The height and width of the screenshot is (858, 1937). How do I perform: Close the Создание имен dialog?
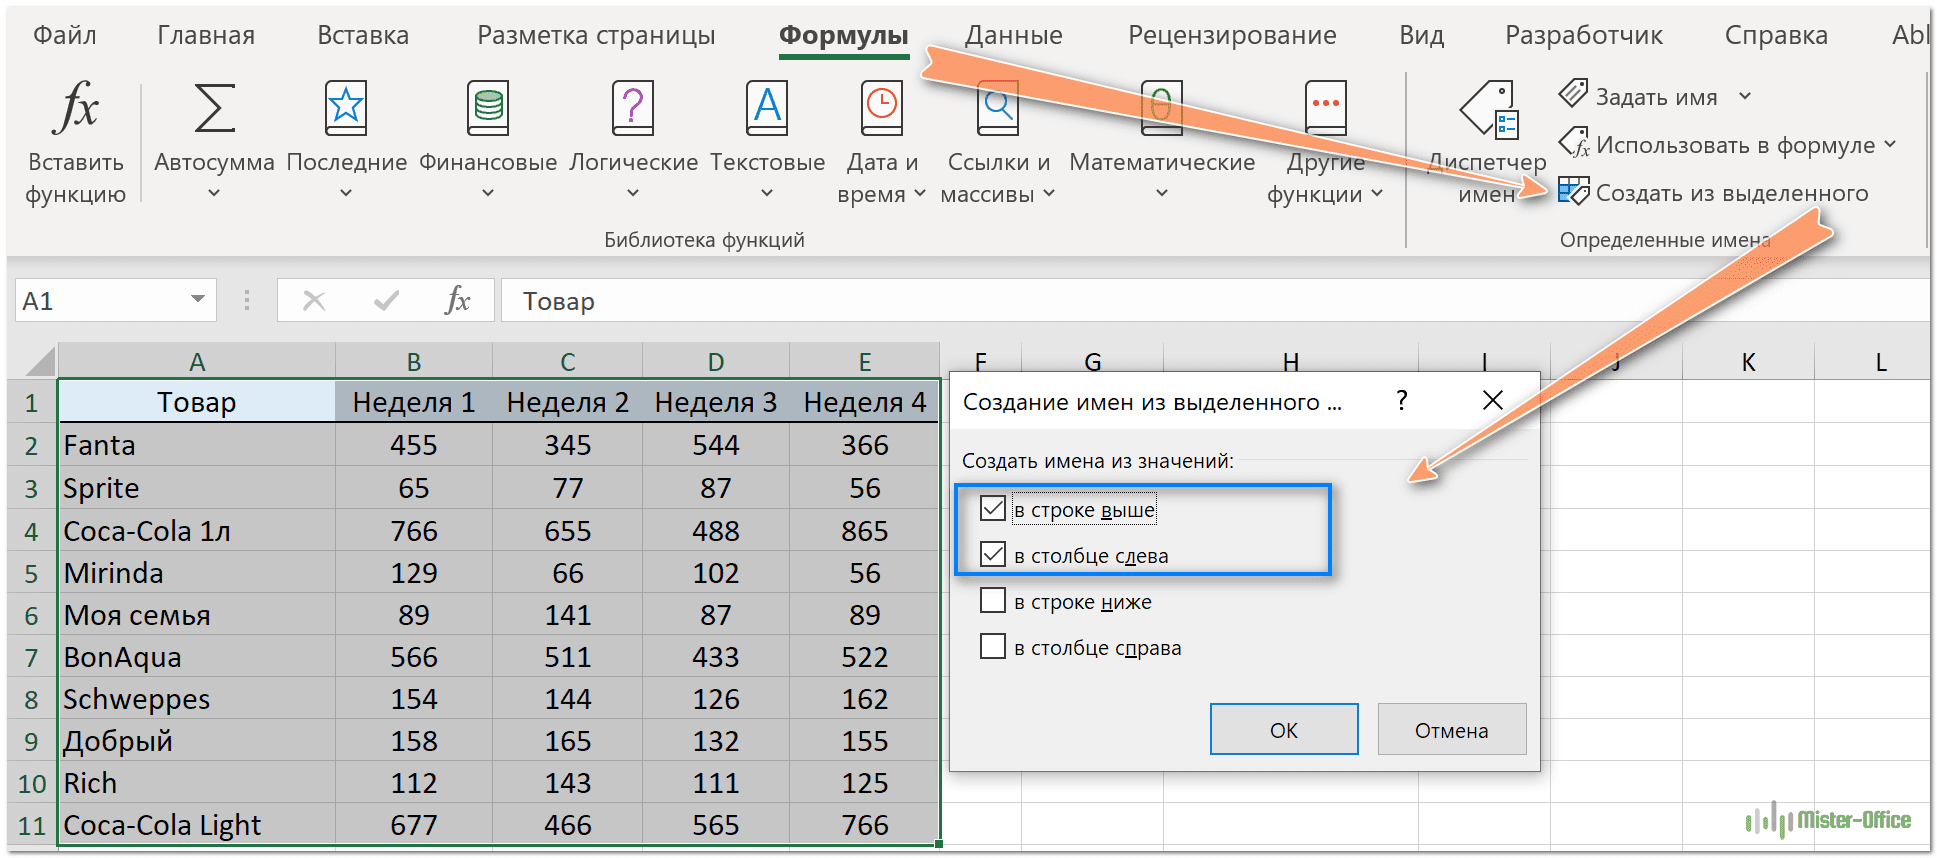click(1492, 400)
